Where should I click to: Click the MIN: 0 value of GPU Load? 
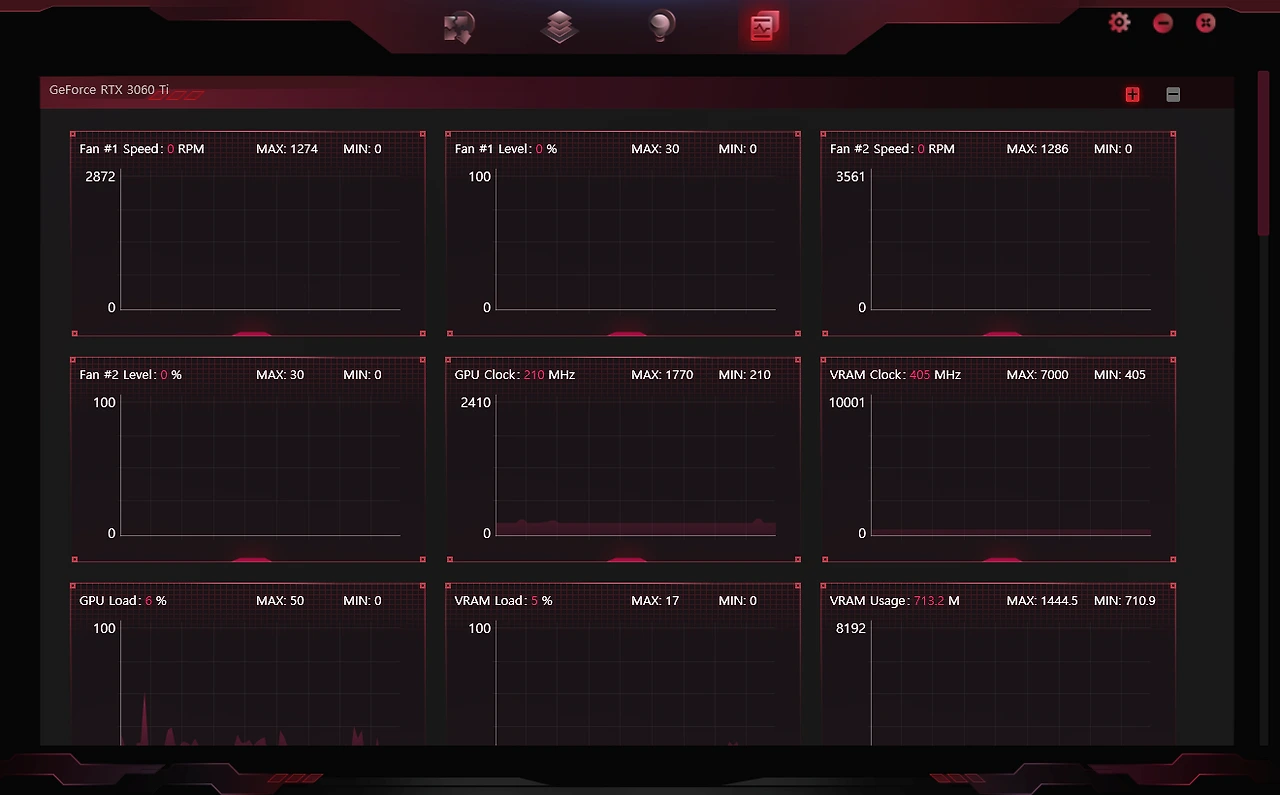(x=362, y=601)
